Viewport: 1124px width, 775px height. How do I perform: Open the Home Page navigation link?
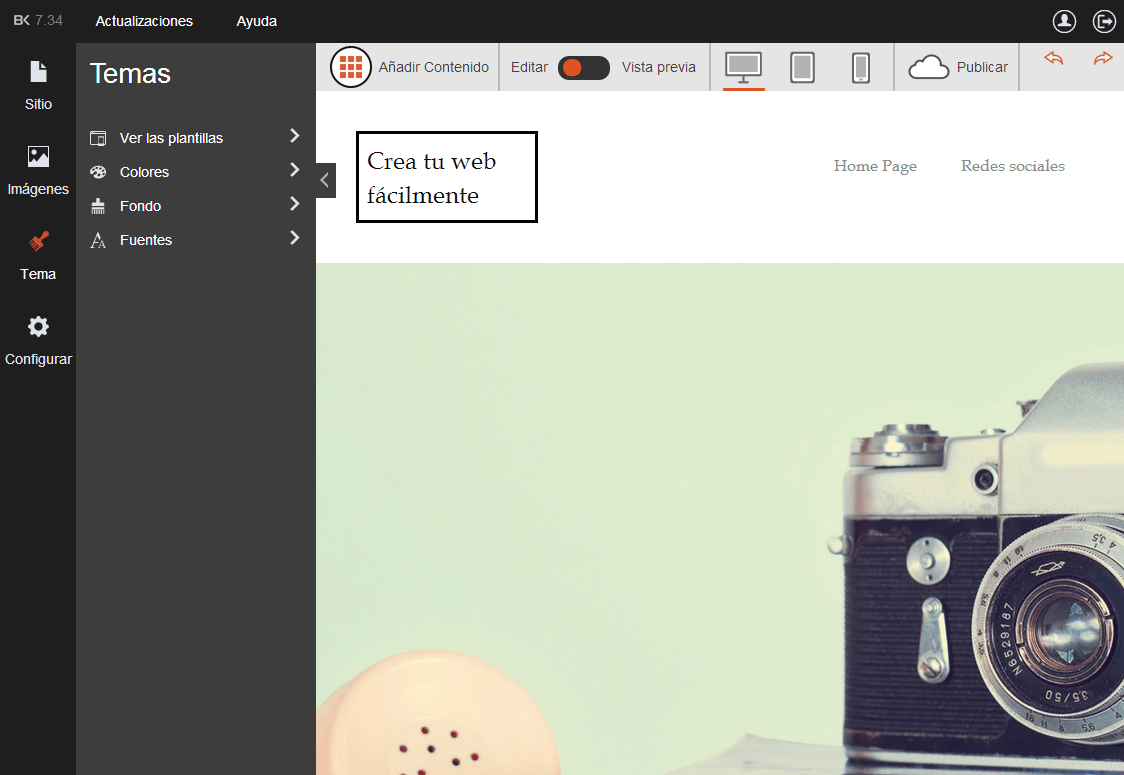coord(875,166)
